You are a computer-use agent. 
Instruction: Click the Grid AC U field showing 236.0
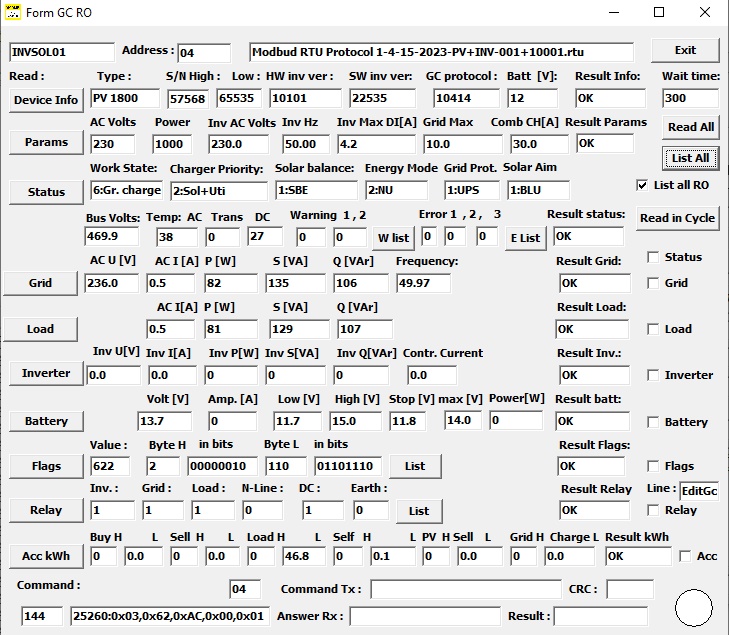pos(112,283)
